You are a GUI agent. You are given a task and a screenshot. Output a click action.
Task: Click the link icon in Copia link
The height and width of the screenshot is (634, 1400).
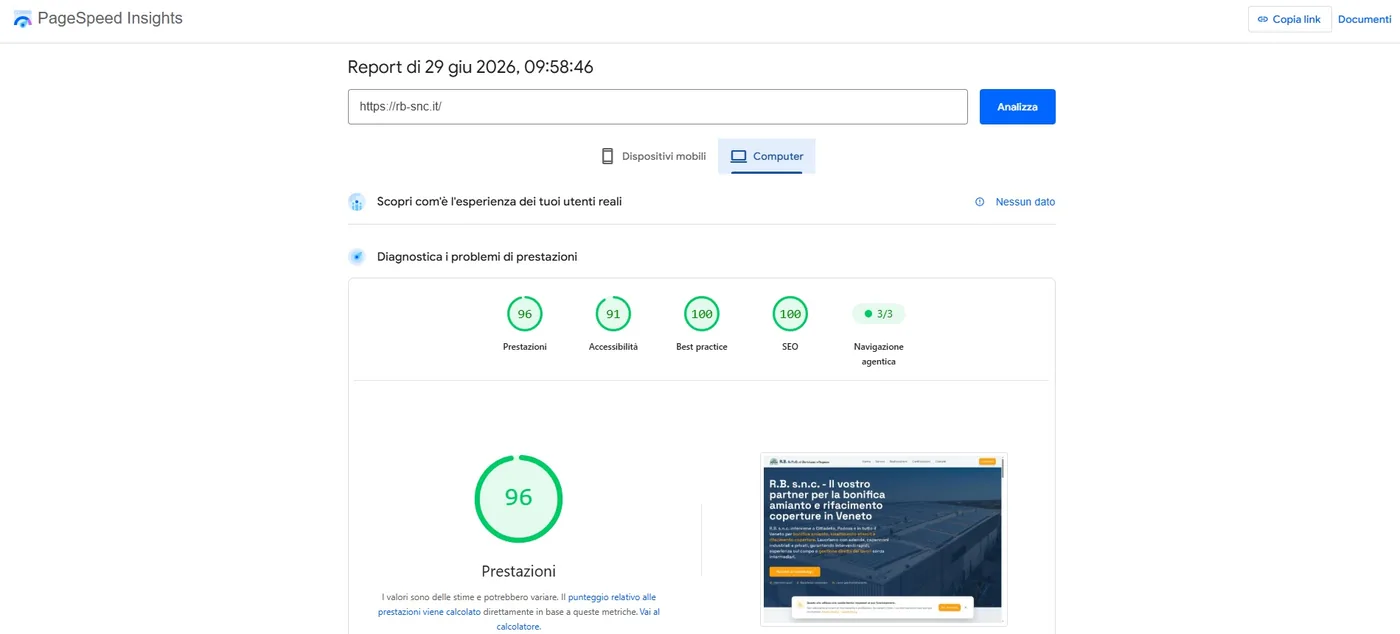click(1263, 19)
